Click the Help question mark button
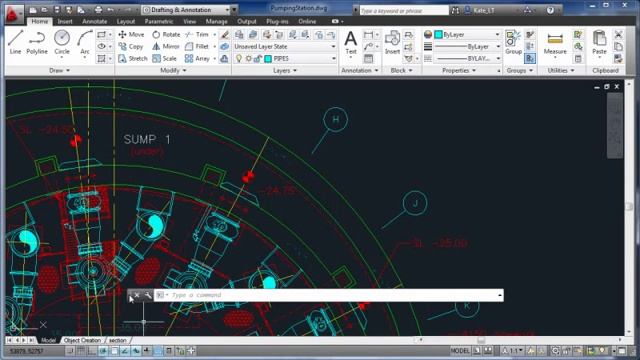 coord(550,10)
